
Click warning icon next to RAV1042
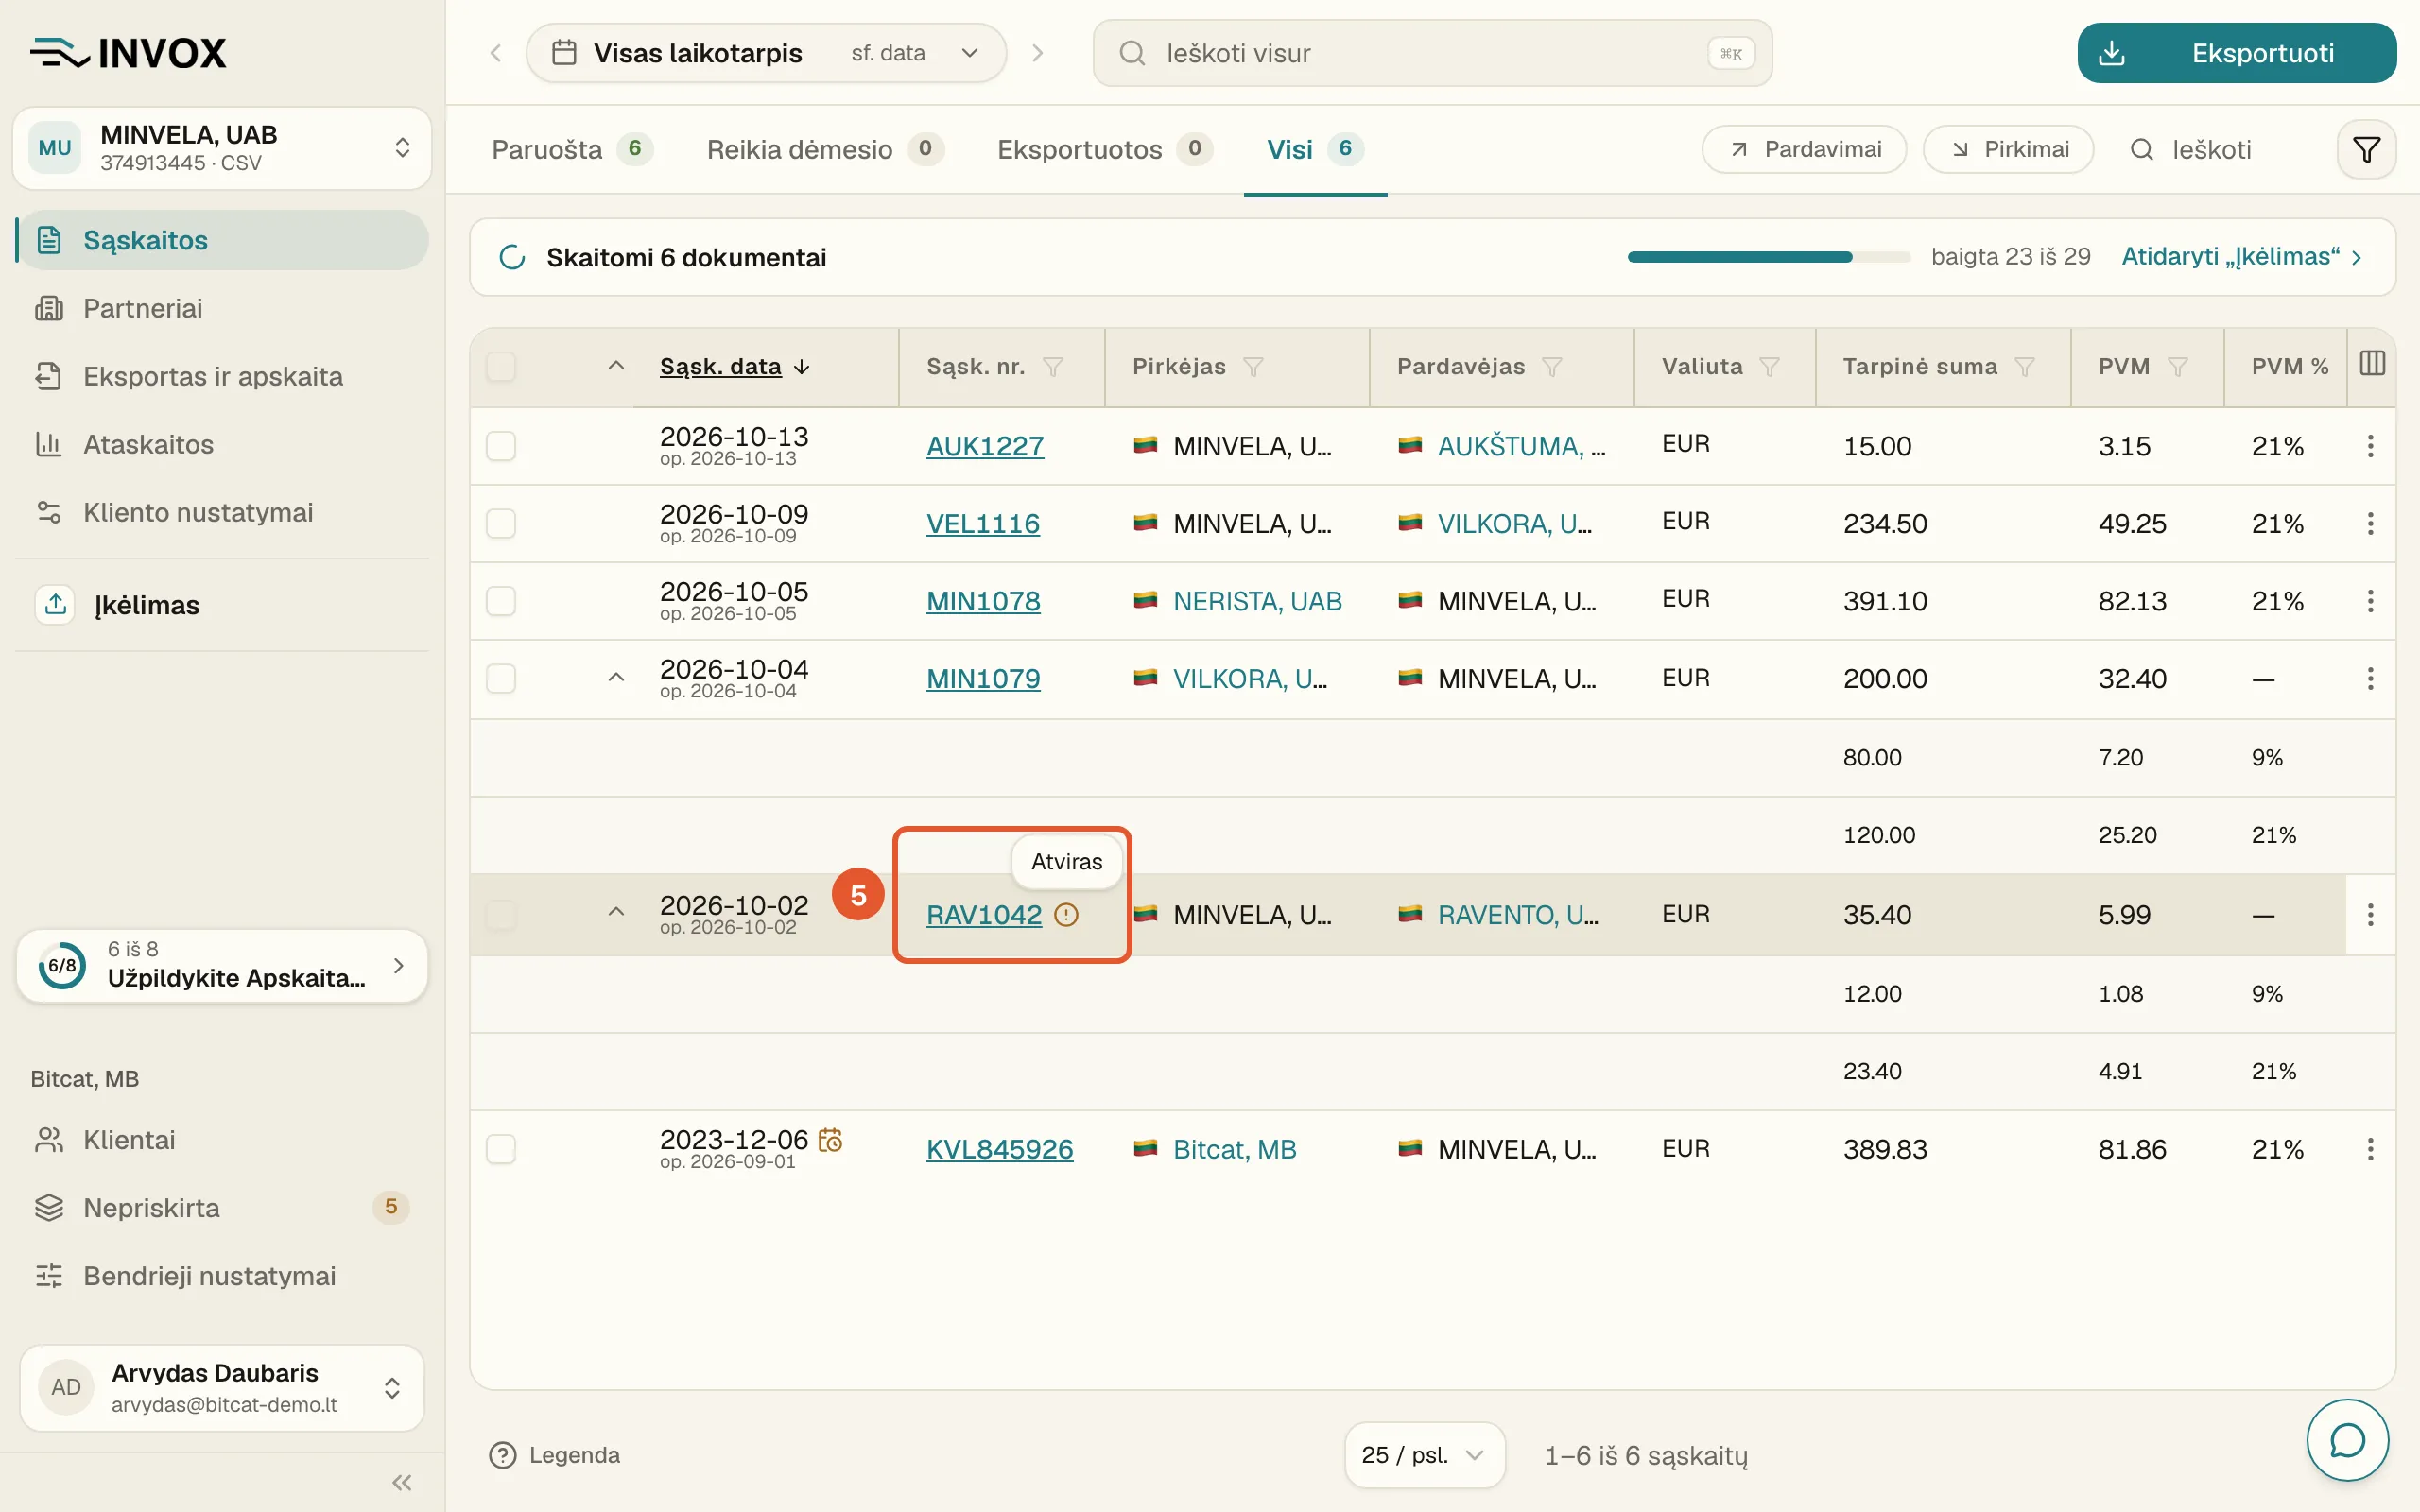point(1067,915)
